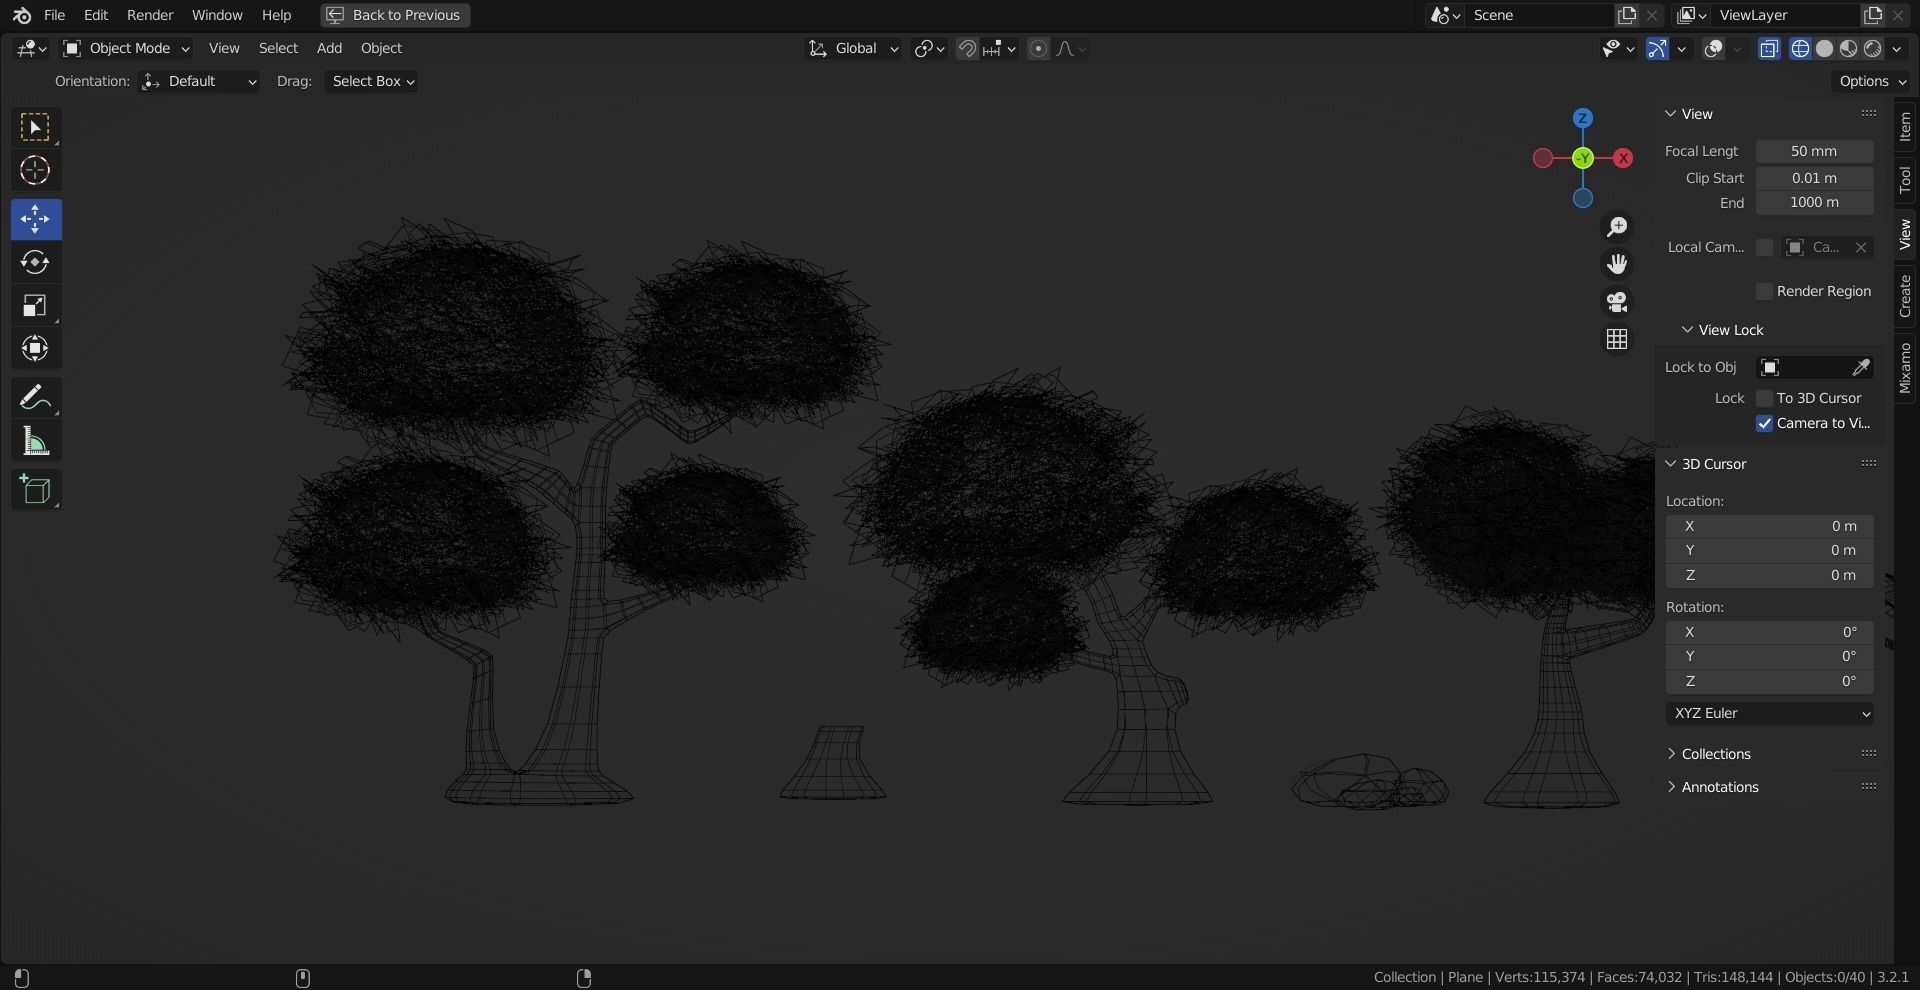This screenshot has width=1920, height=990.
Task: Click the Blender logo icon
Action: pyautogui.click(x=22, y=15)
